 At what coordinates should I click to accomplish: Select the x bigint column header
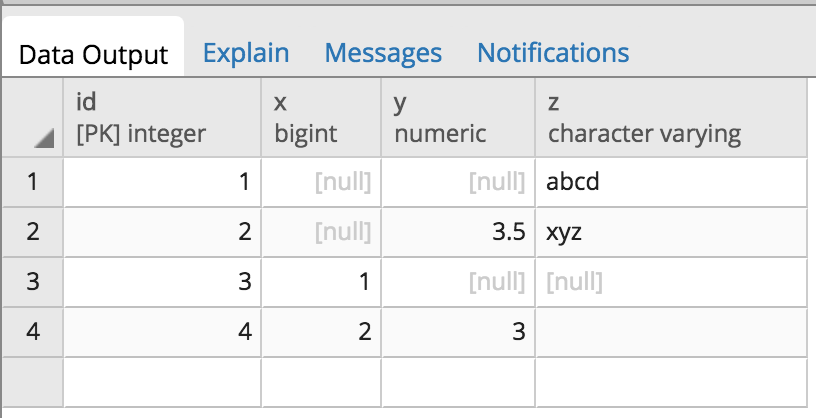click(321, 118)
